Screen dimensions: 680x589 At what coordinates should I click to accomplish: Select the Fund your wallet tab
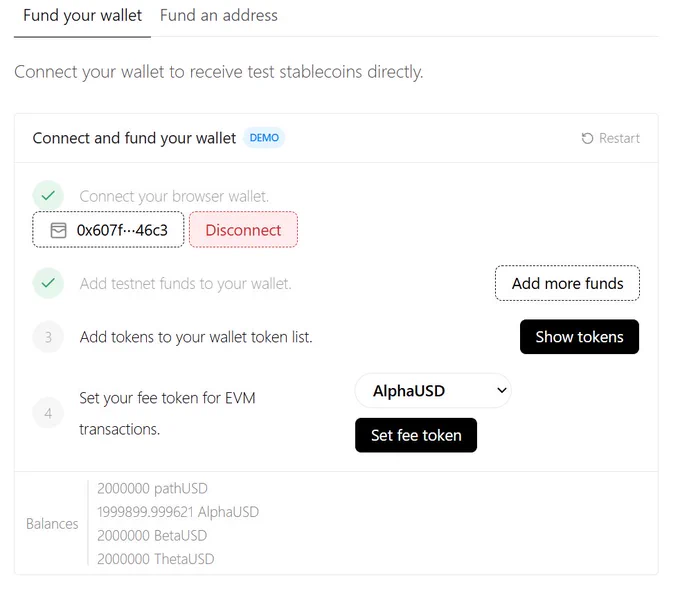click(82, 16)
